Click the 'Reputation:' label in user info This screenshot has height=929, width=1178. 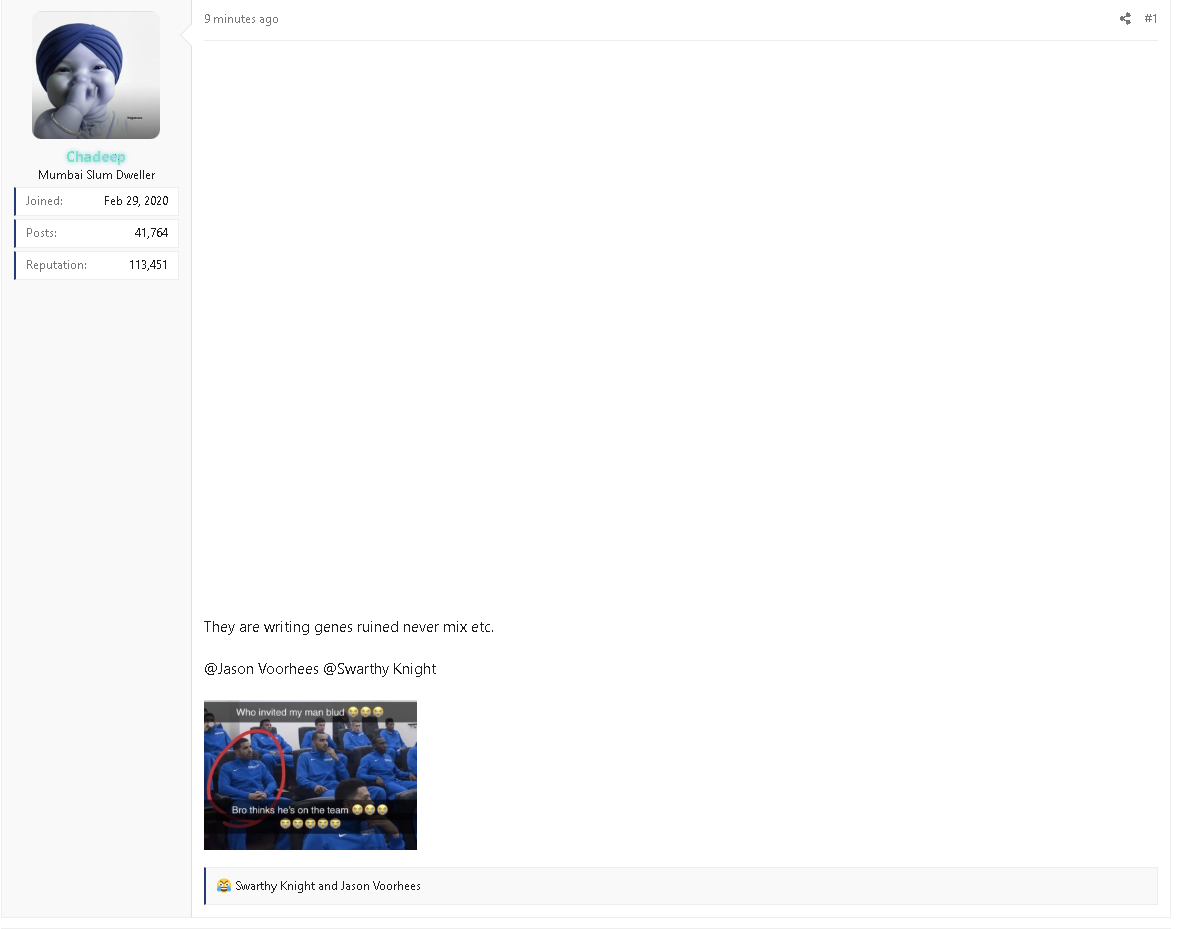pyautogui.click(x=56, y=265)
